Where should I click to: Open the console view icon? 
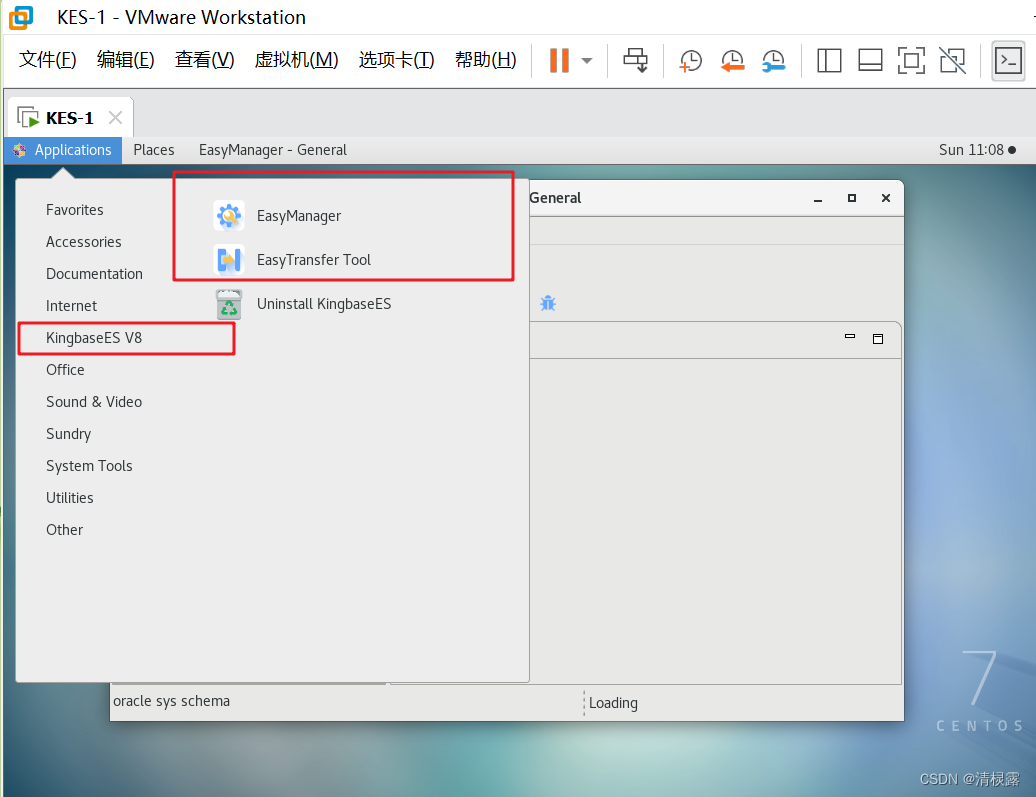[x=1008, y=61]
